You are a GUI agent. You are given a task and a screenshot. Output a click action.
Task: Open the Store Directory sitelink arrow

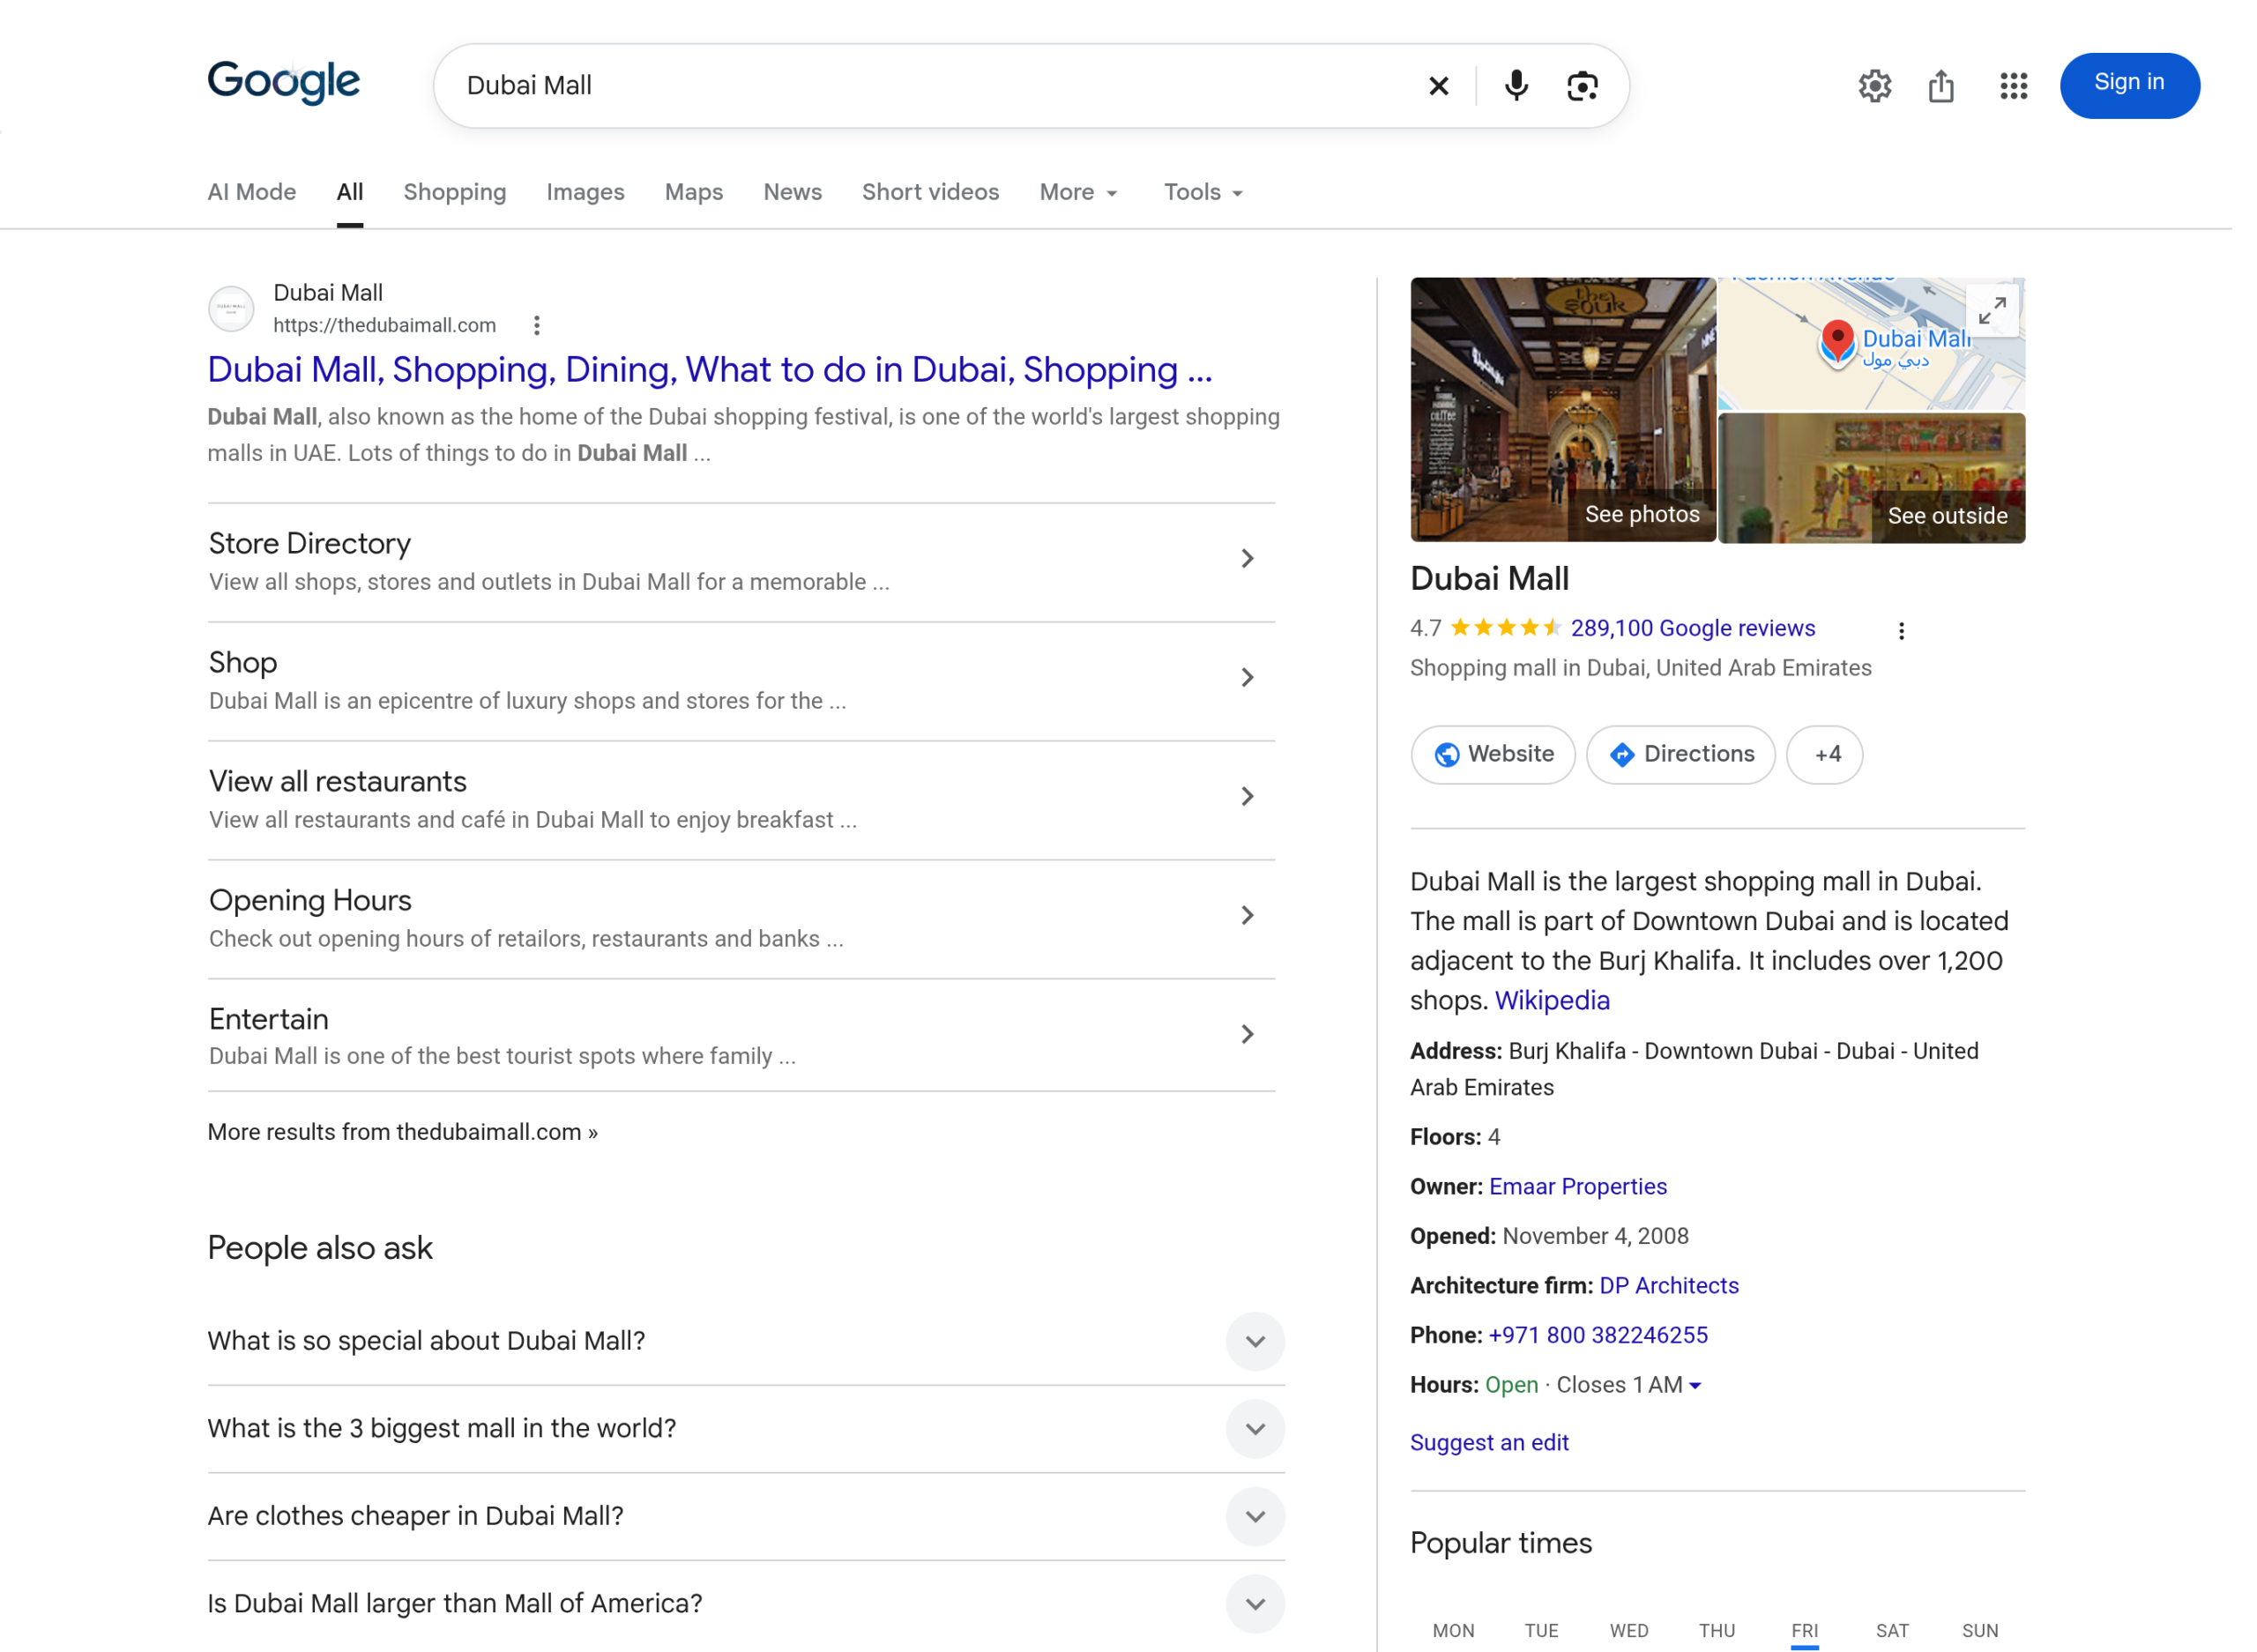coord(1247,559)
